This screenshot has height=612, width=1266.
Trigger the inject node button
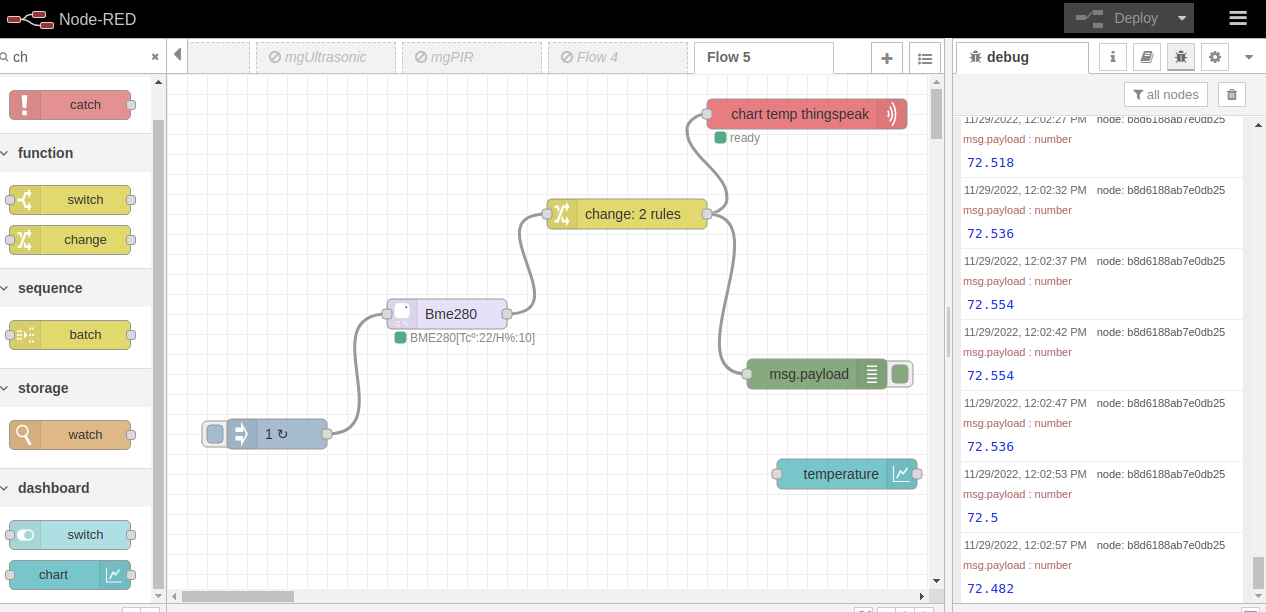pos(214,434)
